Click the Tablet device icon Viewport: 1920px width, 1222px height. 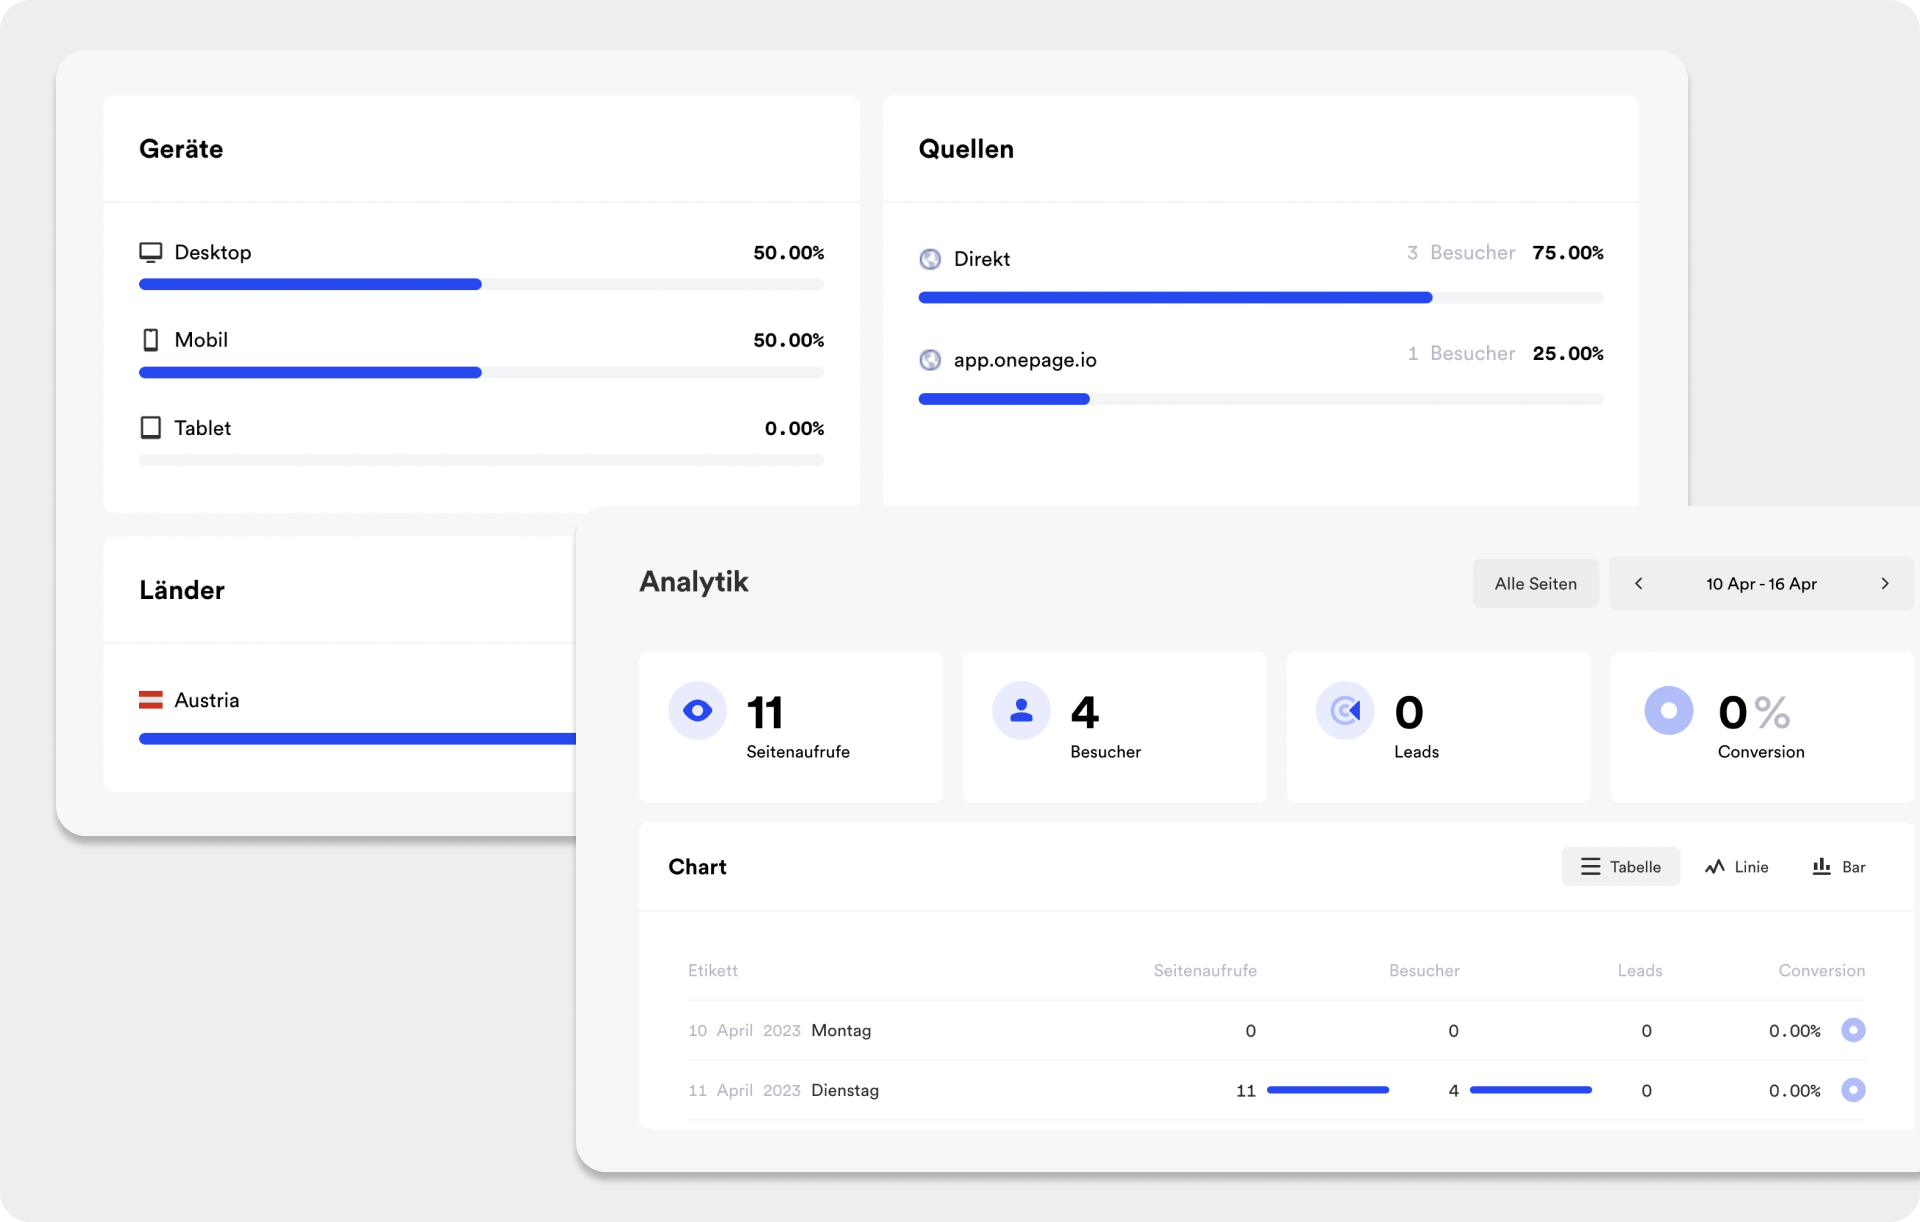[151, 427]
